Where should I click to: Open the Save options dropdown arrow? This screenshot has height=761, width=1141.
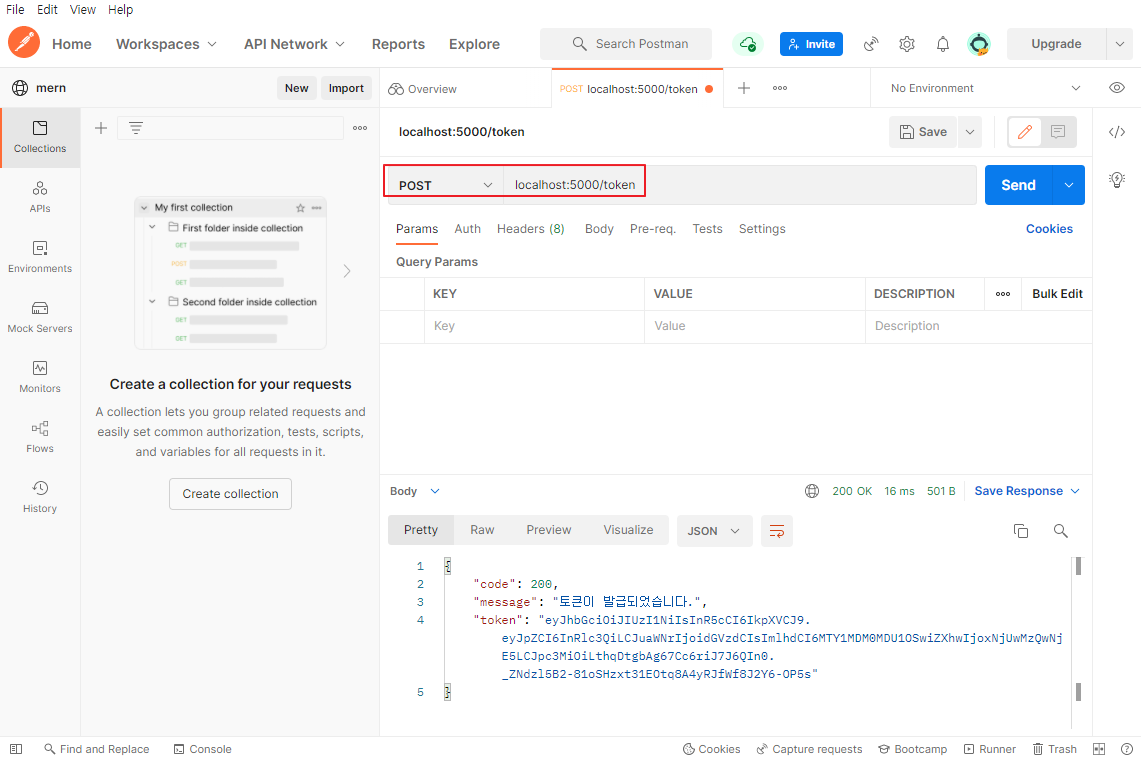coord(970,132)
